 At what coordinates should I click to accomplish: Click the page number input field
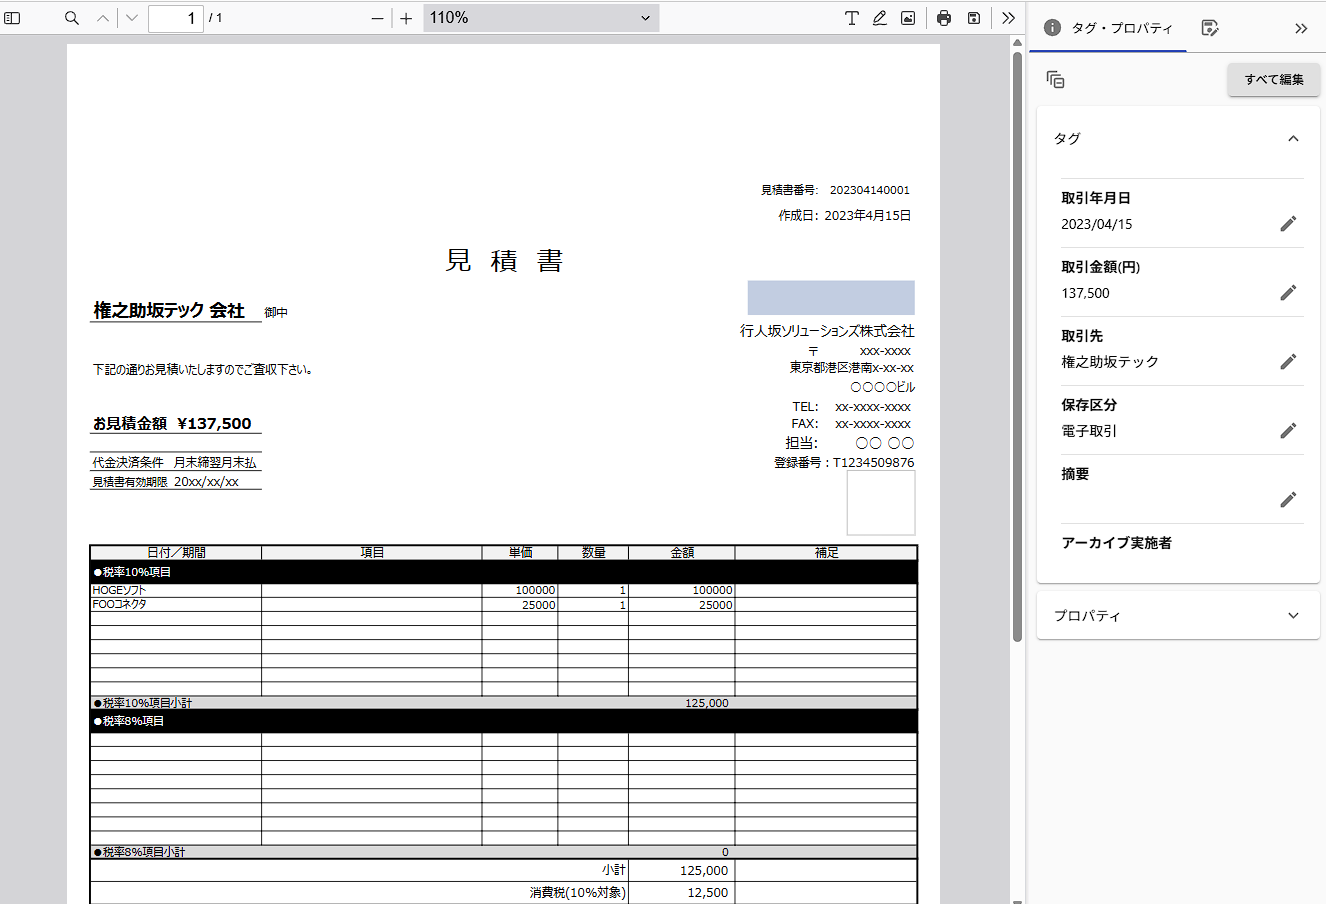point(175,18)
